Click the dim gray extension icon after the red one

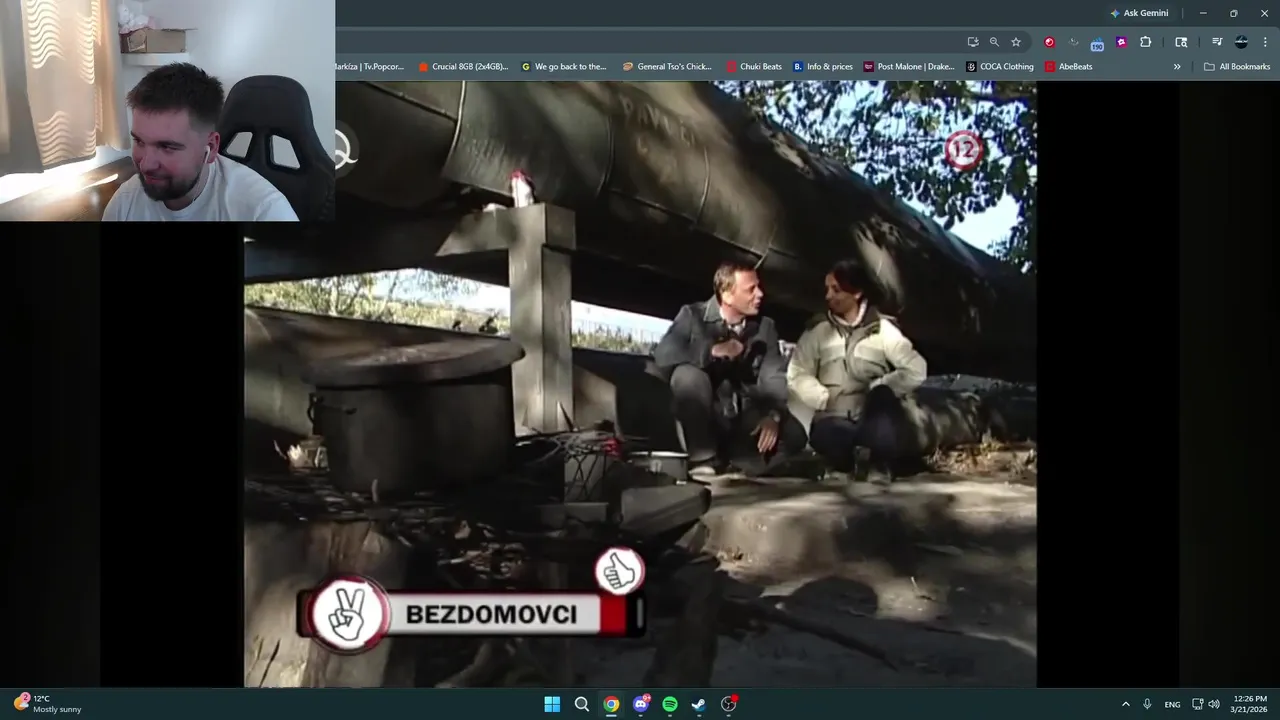click(1073, 42)
